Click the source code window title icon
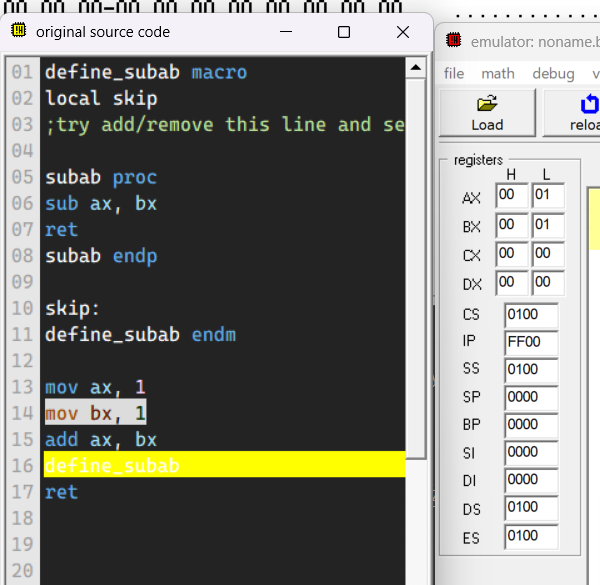This screenshot has height=585, width=600. 18,31
